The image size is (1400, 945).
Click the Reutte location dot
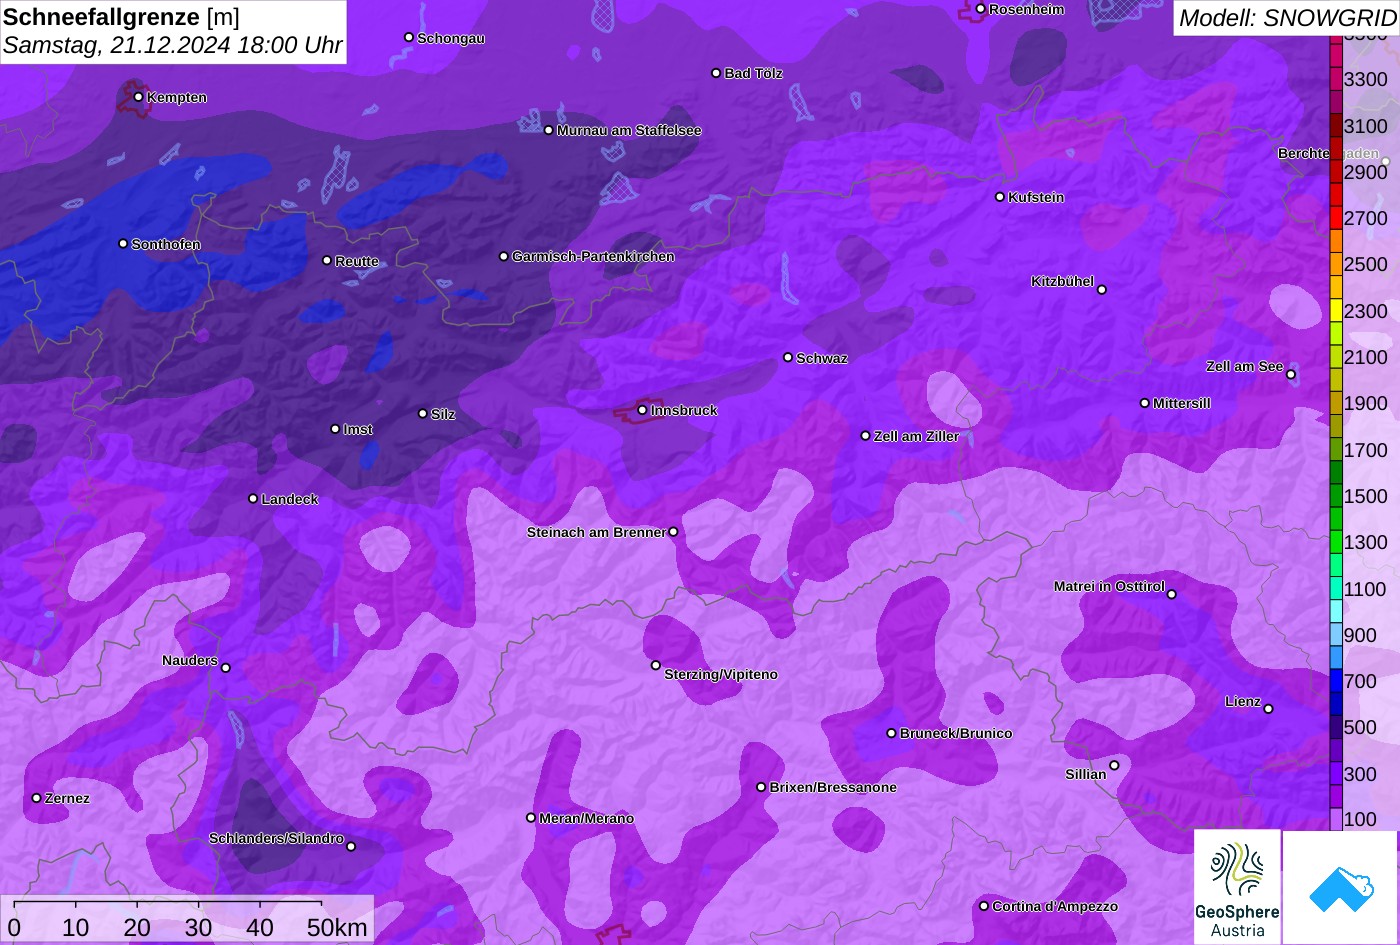tap(326, 260)
